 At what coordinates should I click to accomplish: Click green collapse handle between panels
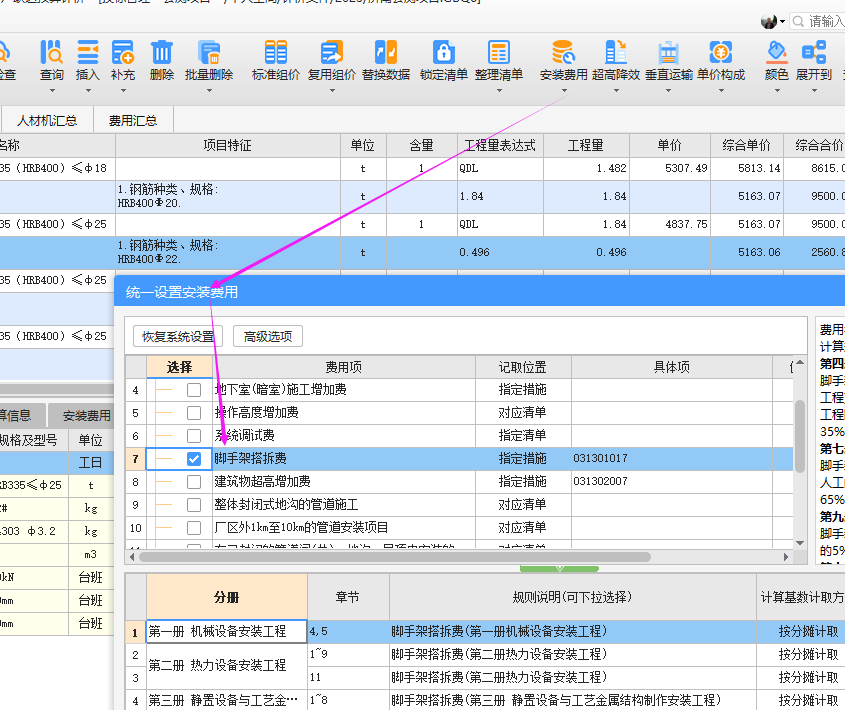click(559, 569)
